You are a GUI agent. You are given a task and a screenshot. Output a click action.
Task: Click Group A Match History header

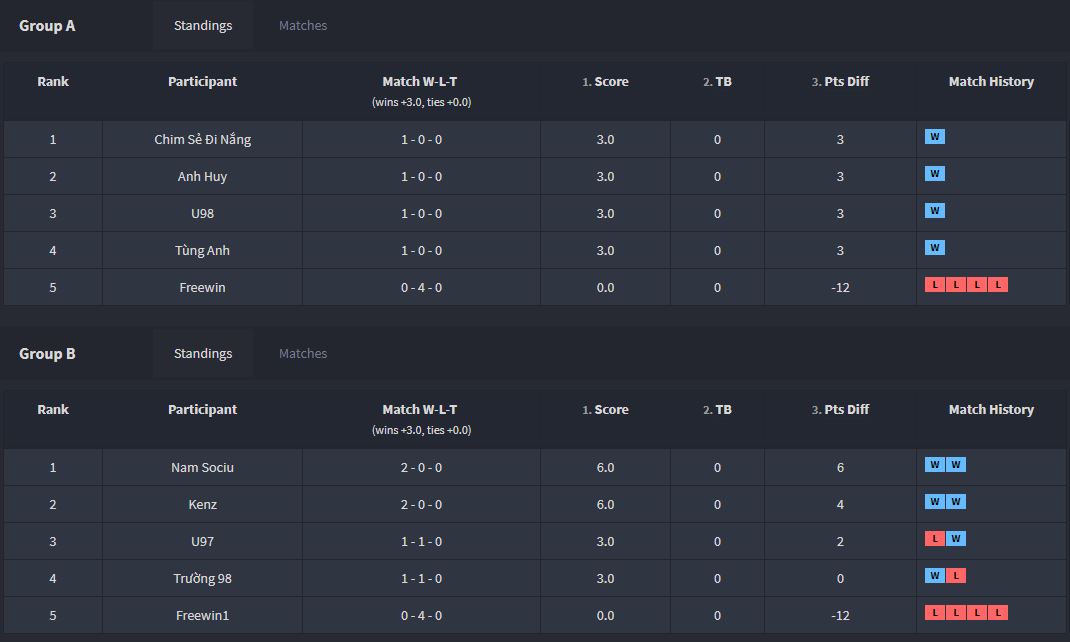(x=991, y=82)
